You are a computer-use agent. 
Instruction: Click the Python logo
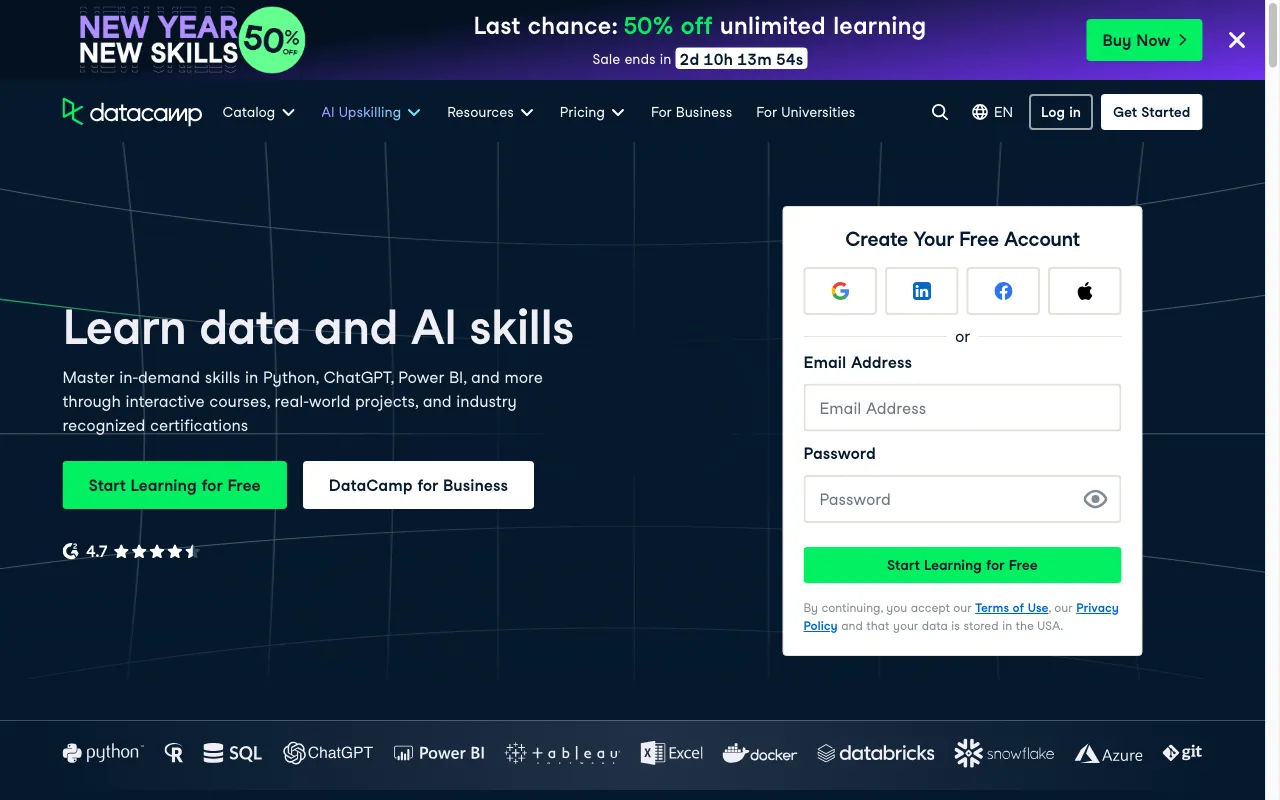103,753
